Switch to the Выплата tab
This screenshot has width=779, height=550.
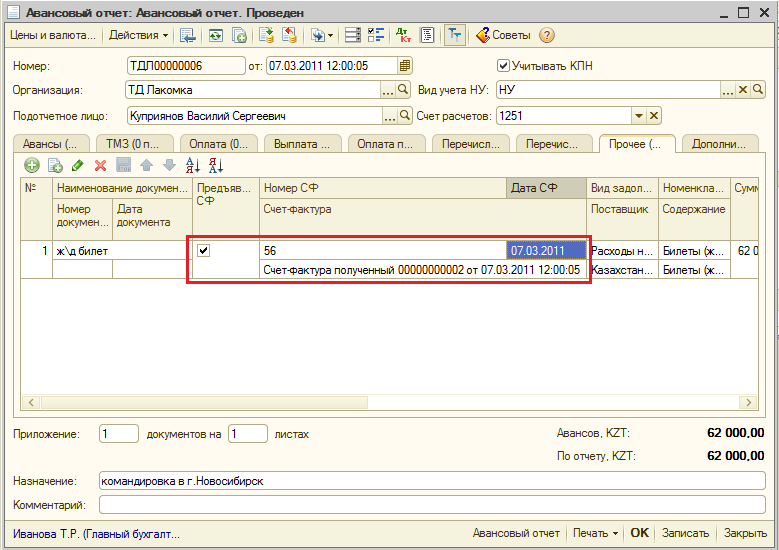point(302,144)
